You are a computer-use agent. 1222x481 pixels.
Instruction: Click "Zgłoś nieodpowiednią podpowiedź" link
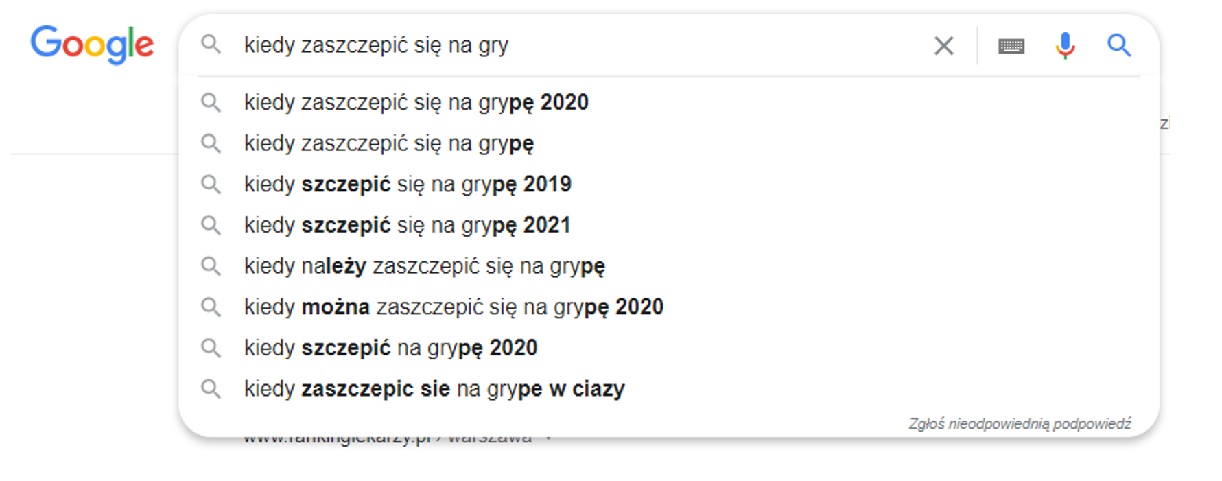[1018, 424]
